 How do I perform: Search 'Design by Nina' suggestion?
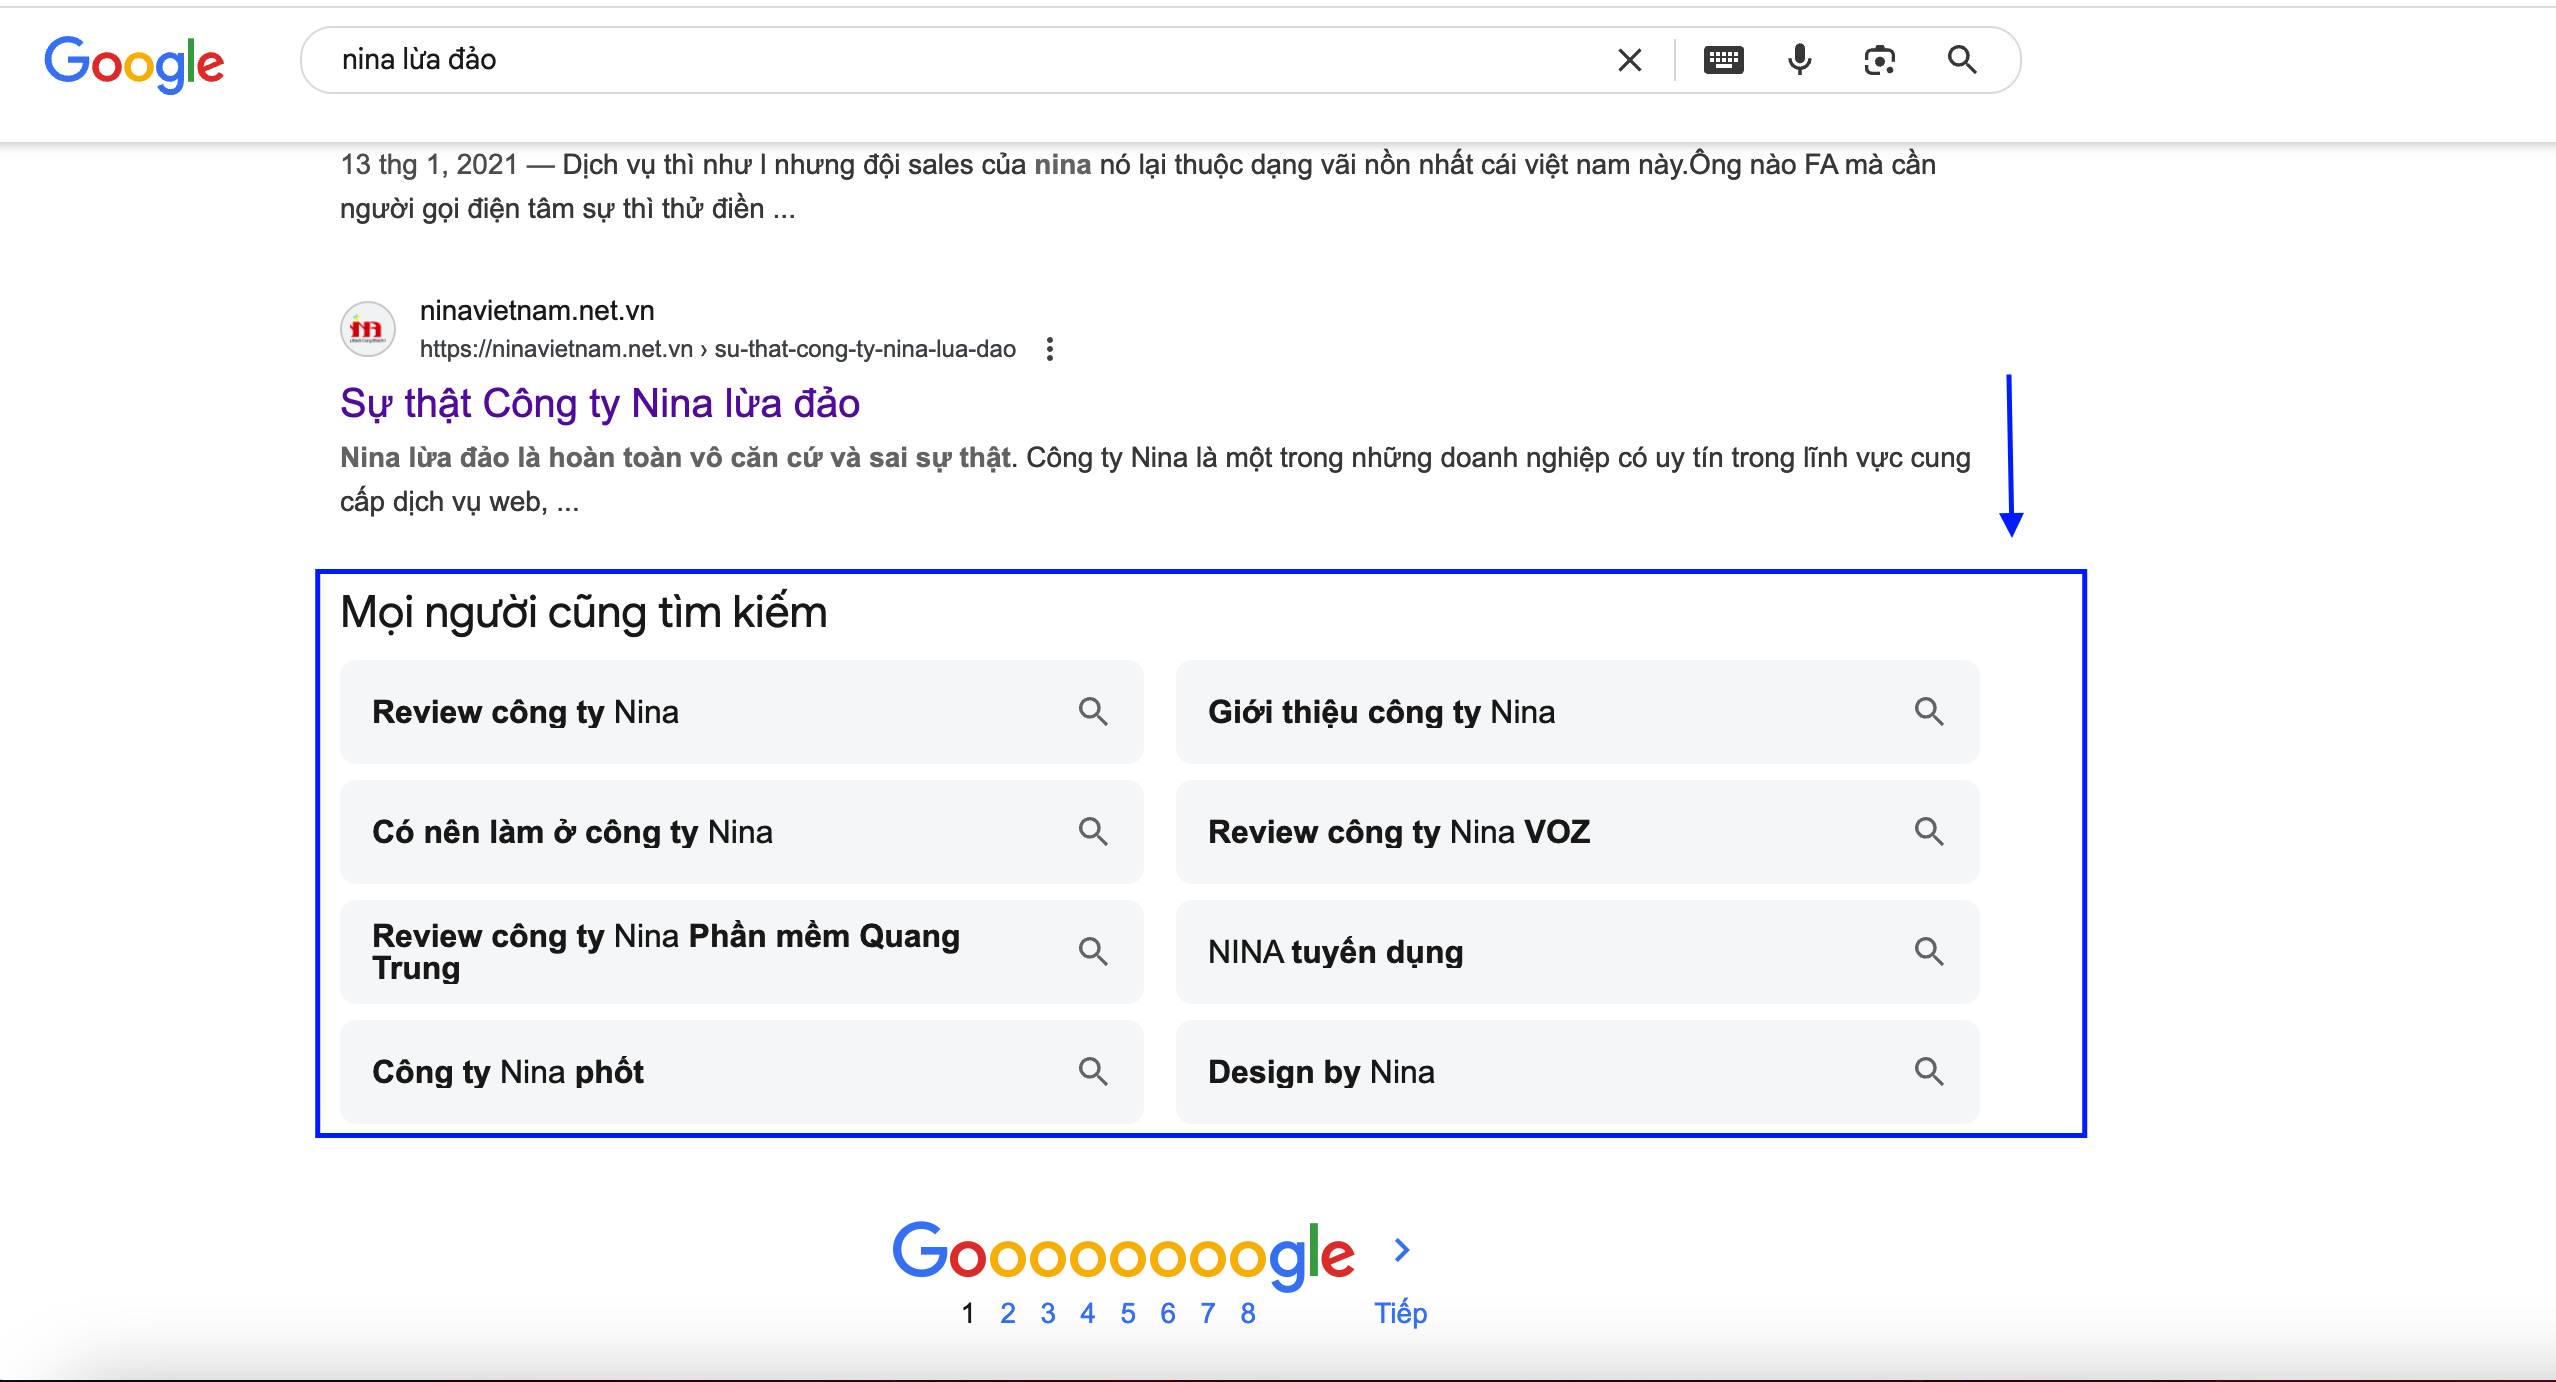[x=1577, y=1072]
